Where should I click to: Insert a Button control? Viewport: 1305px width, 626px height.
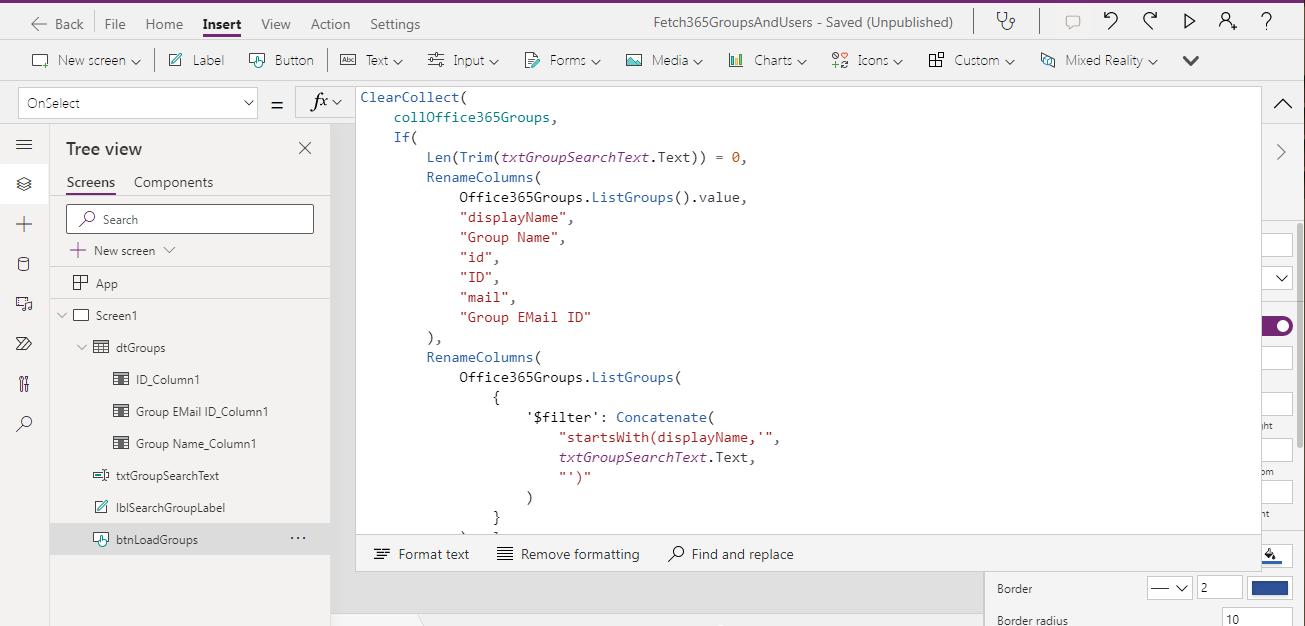(x=281, y=60)
